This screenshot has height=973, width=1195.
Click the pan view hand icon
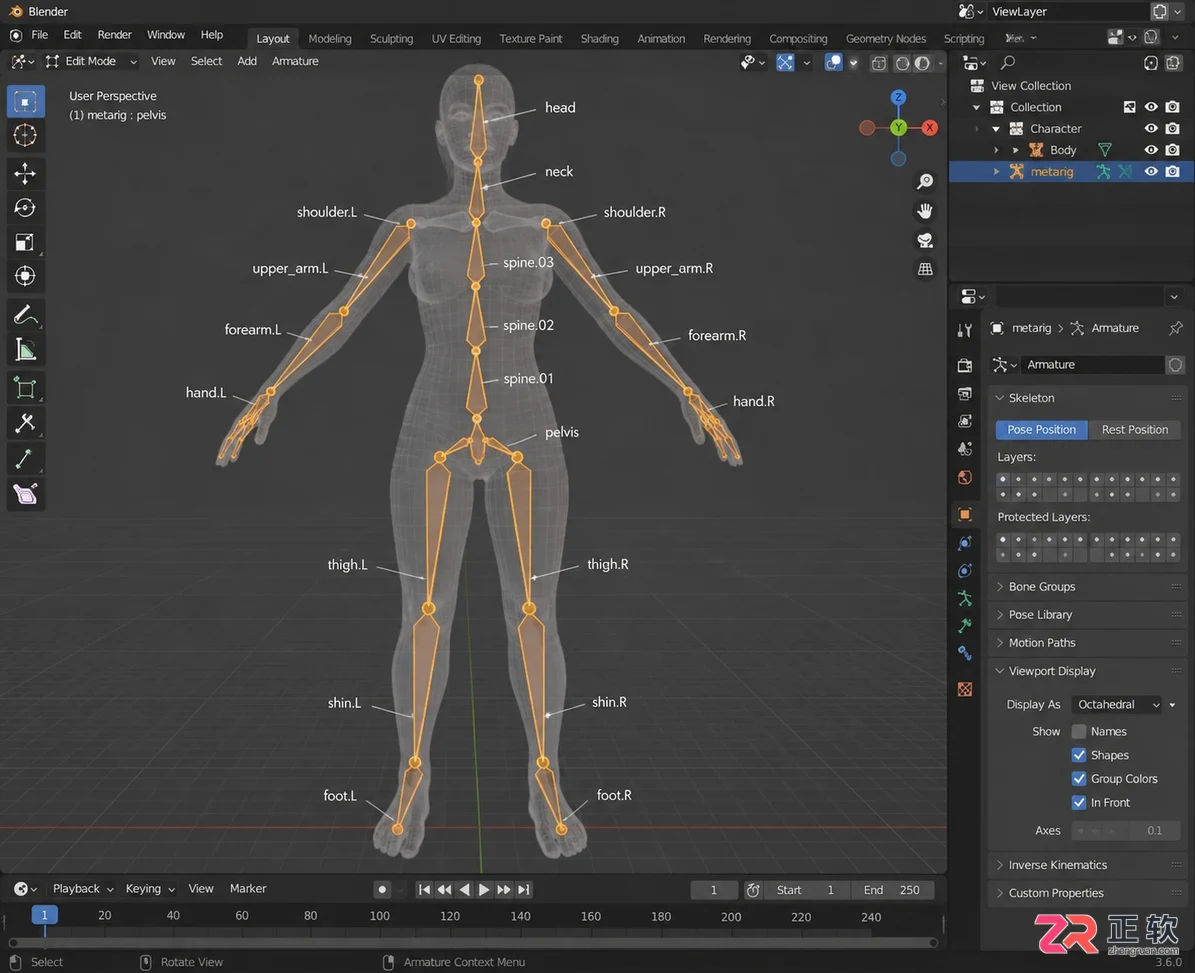(925, 211)
